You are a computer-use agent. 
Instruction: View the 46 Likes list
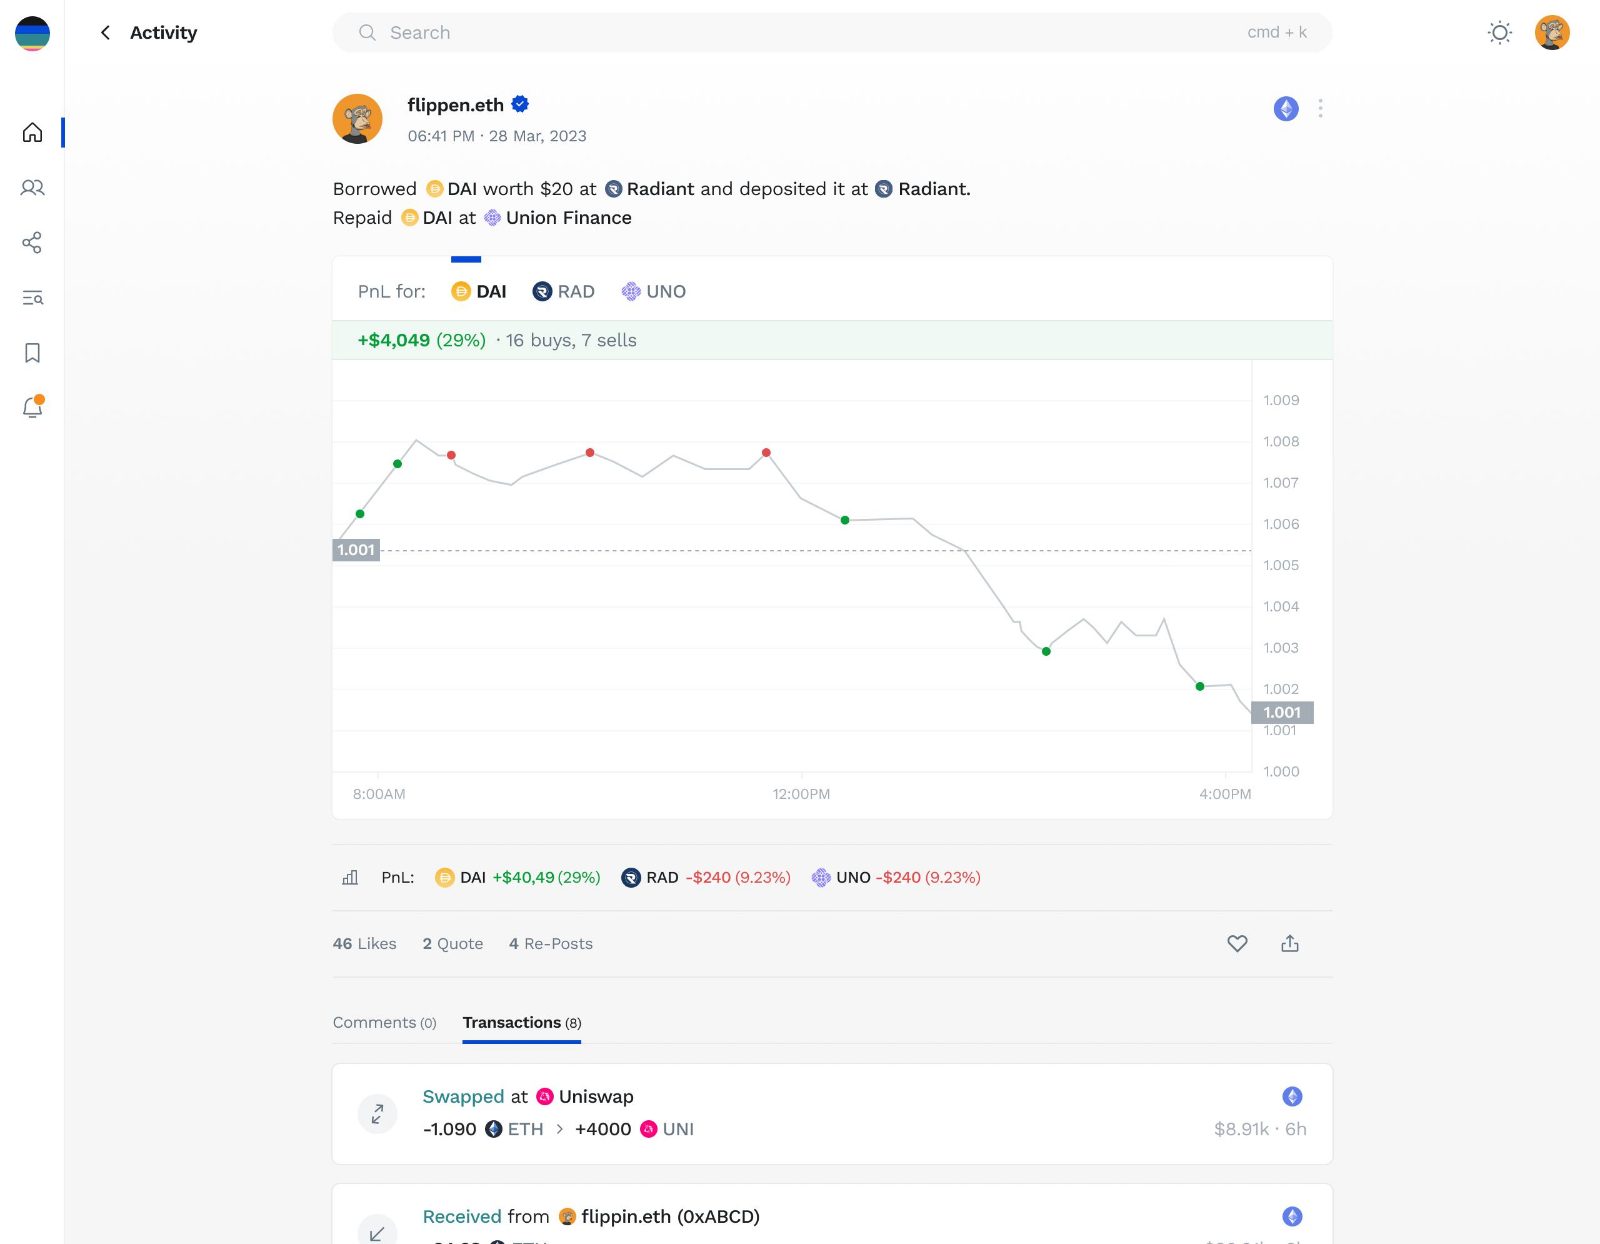point(364,944)
